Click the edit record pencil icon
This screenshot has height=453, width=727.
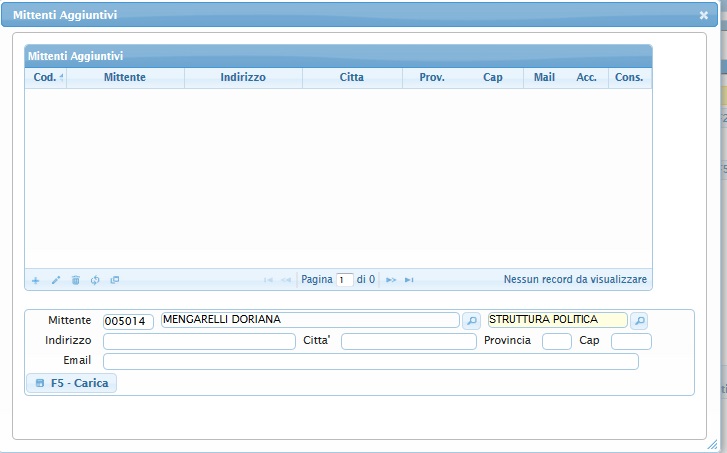point(56,280)
